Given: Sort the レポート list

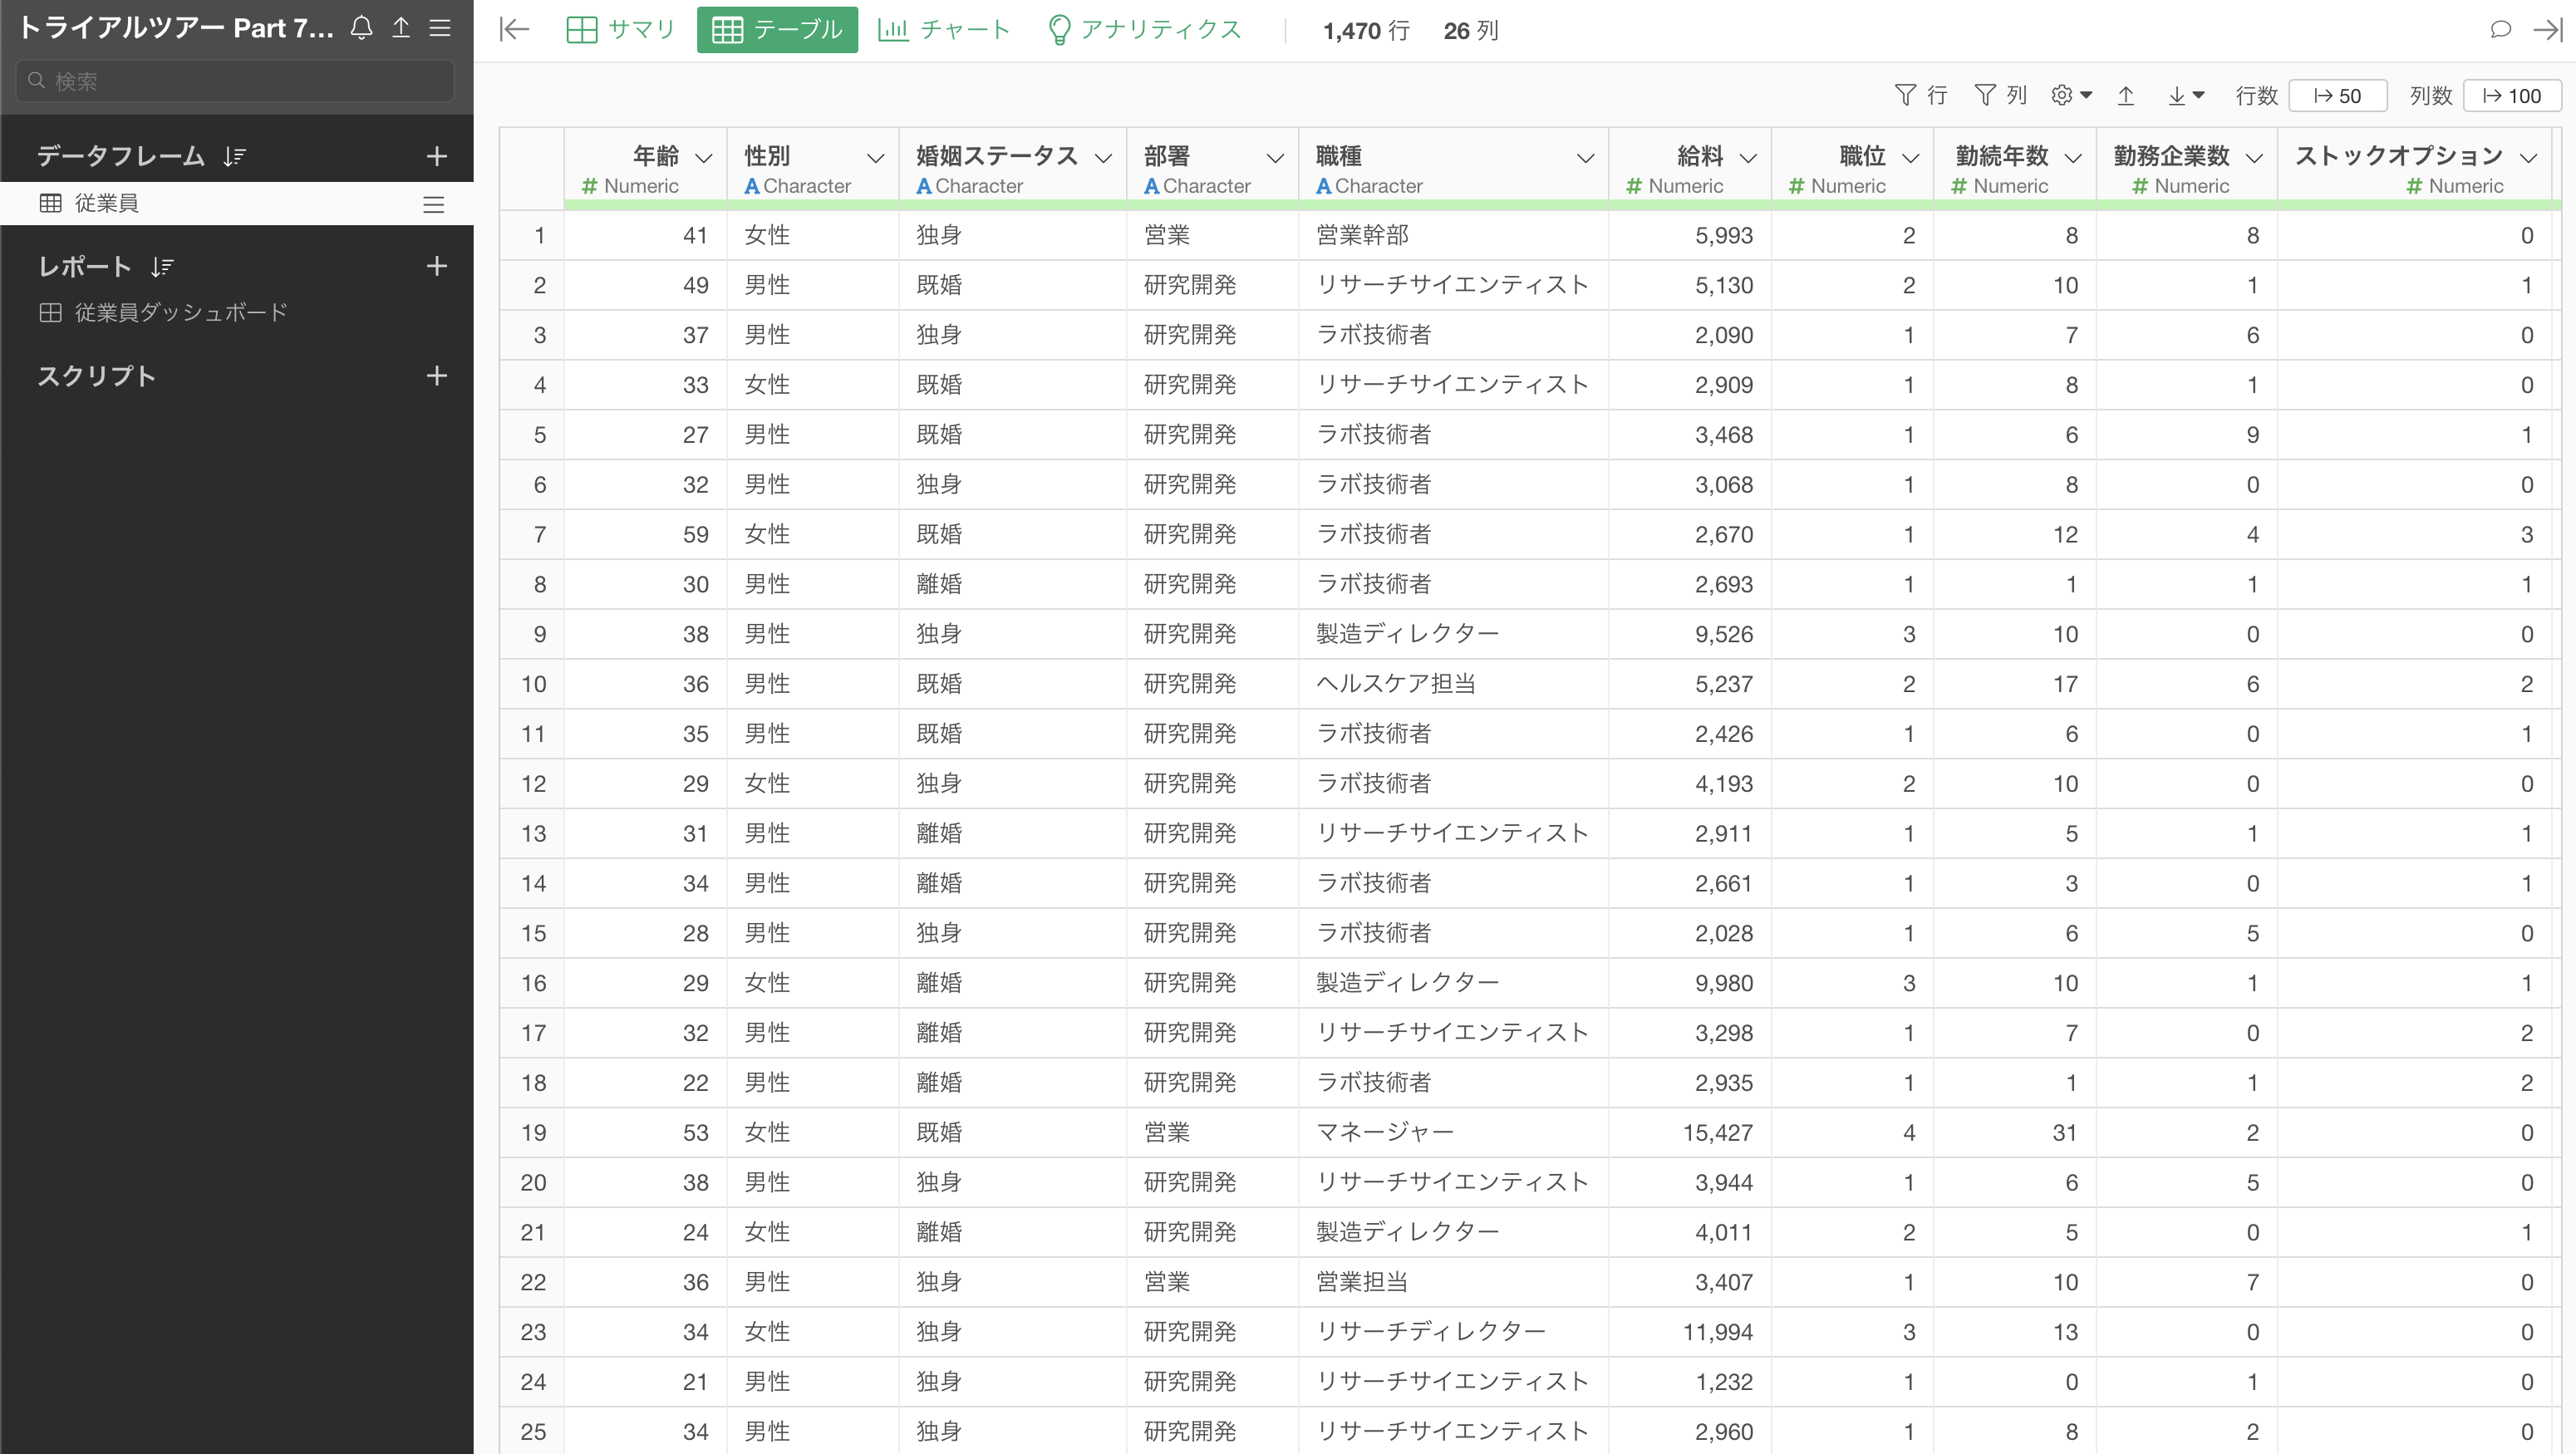Looking at the screenshot, I should pos(162,266).
